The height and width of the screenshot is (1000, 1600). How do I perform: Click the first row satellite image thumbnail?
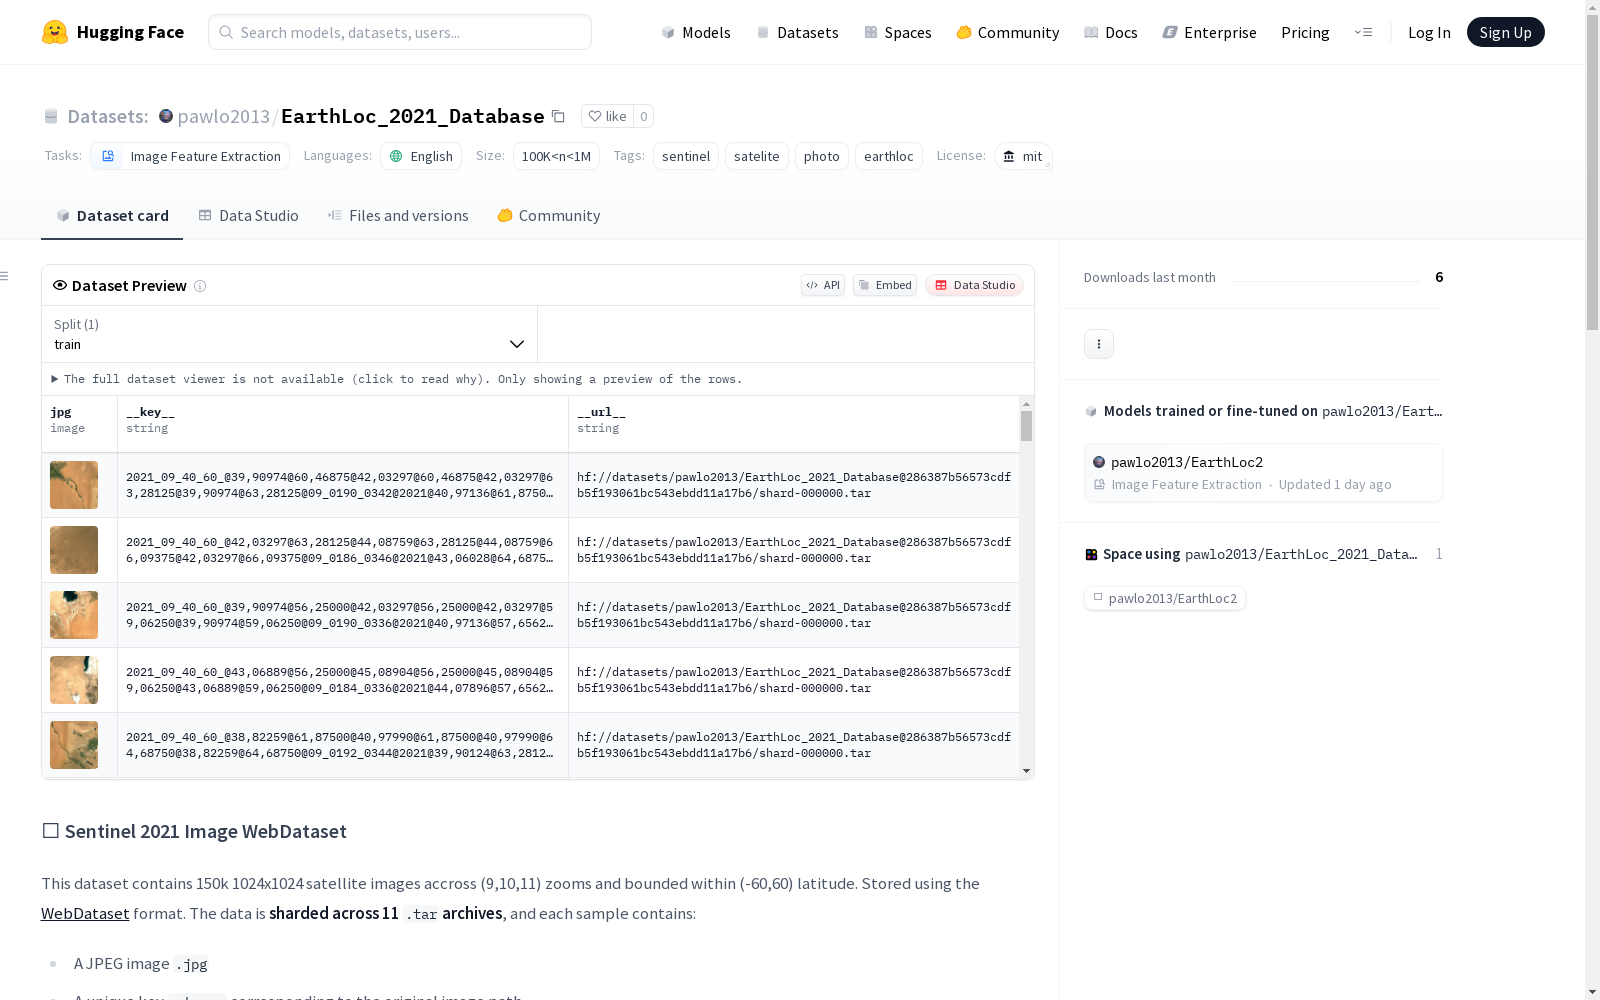(x=74, y=485)
